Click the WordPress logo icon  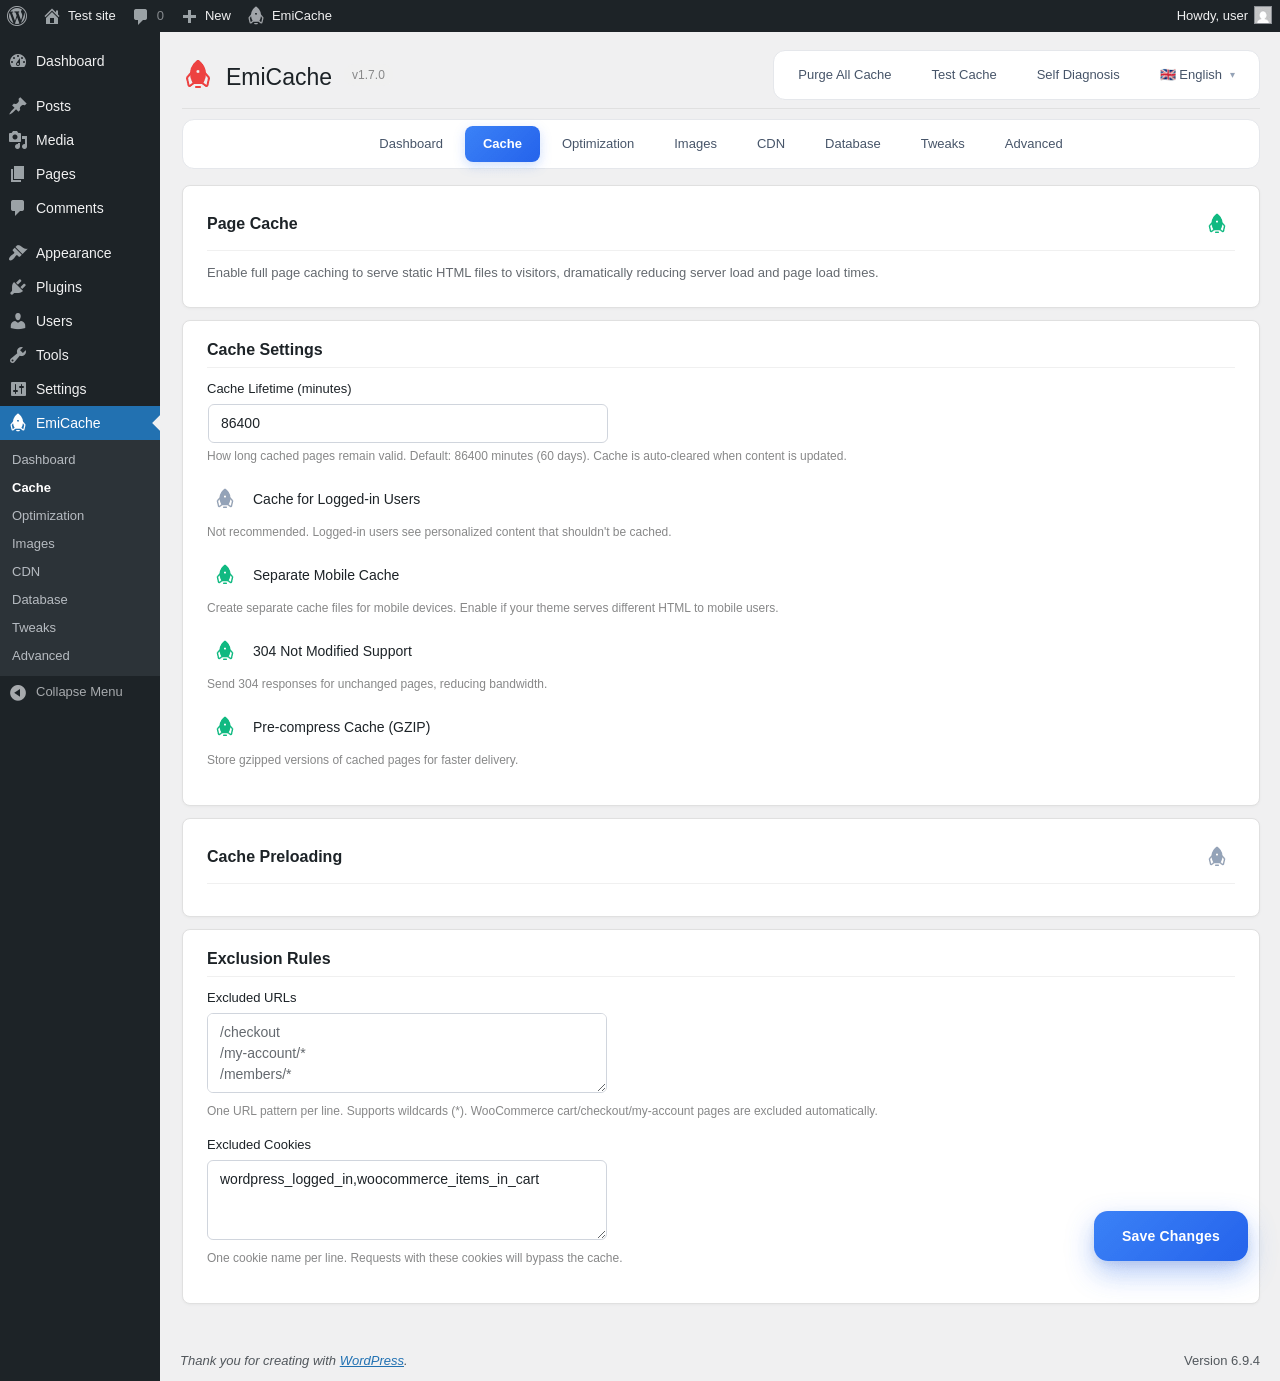pyautogui.click(x=17, y=16)
